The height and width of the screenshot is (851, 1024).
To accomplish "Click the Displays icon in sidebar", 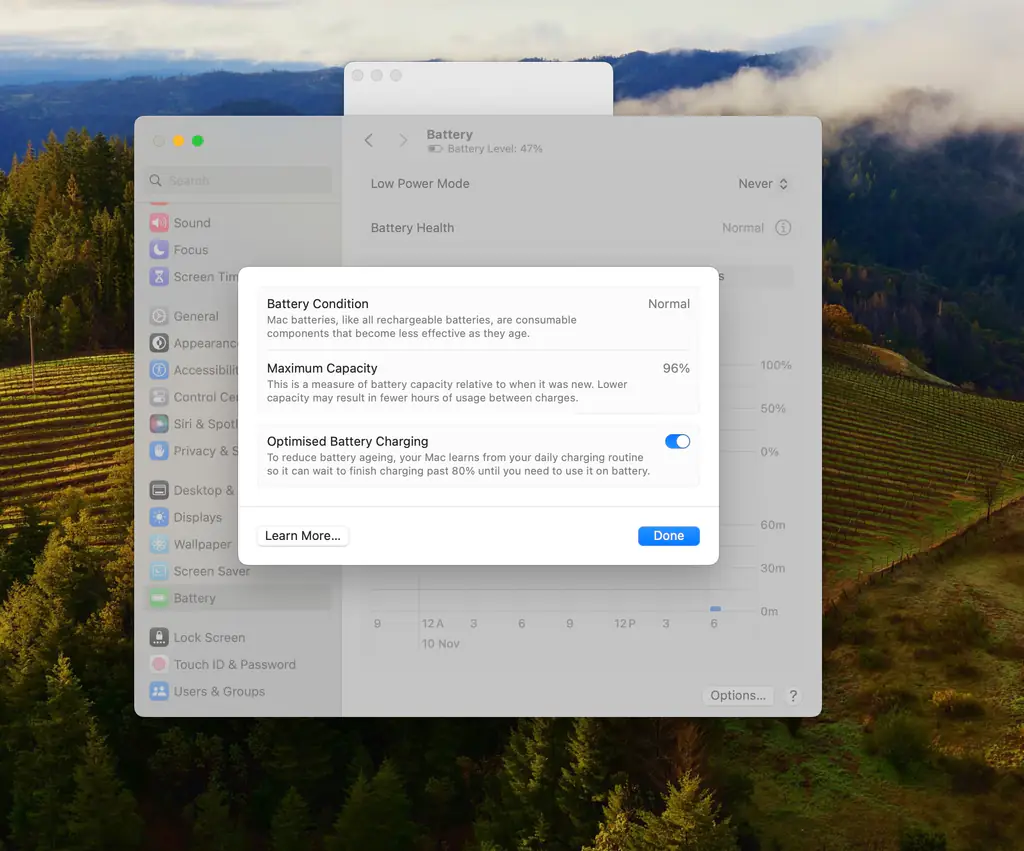I will tap(159, 517).
